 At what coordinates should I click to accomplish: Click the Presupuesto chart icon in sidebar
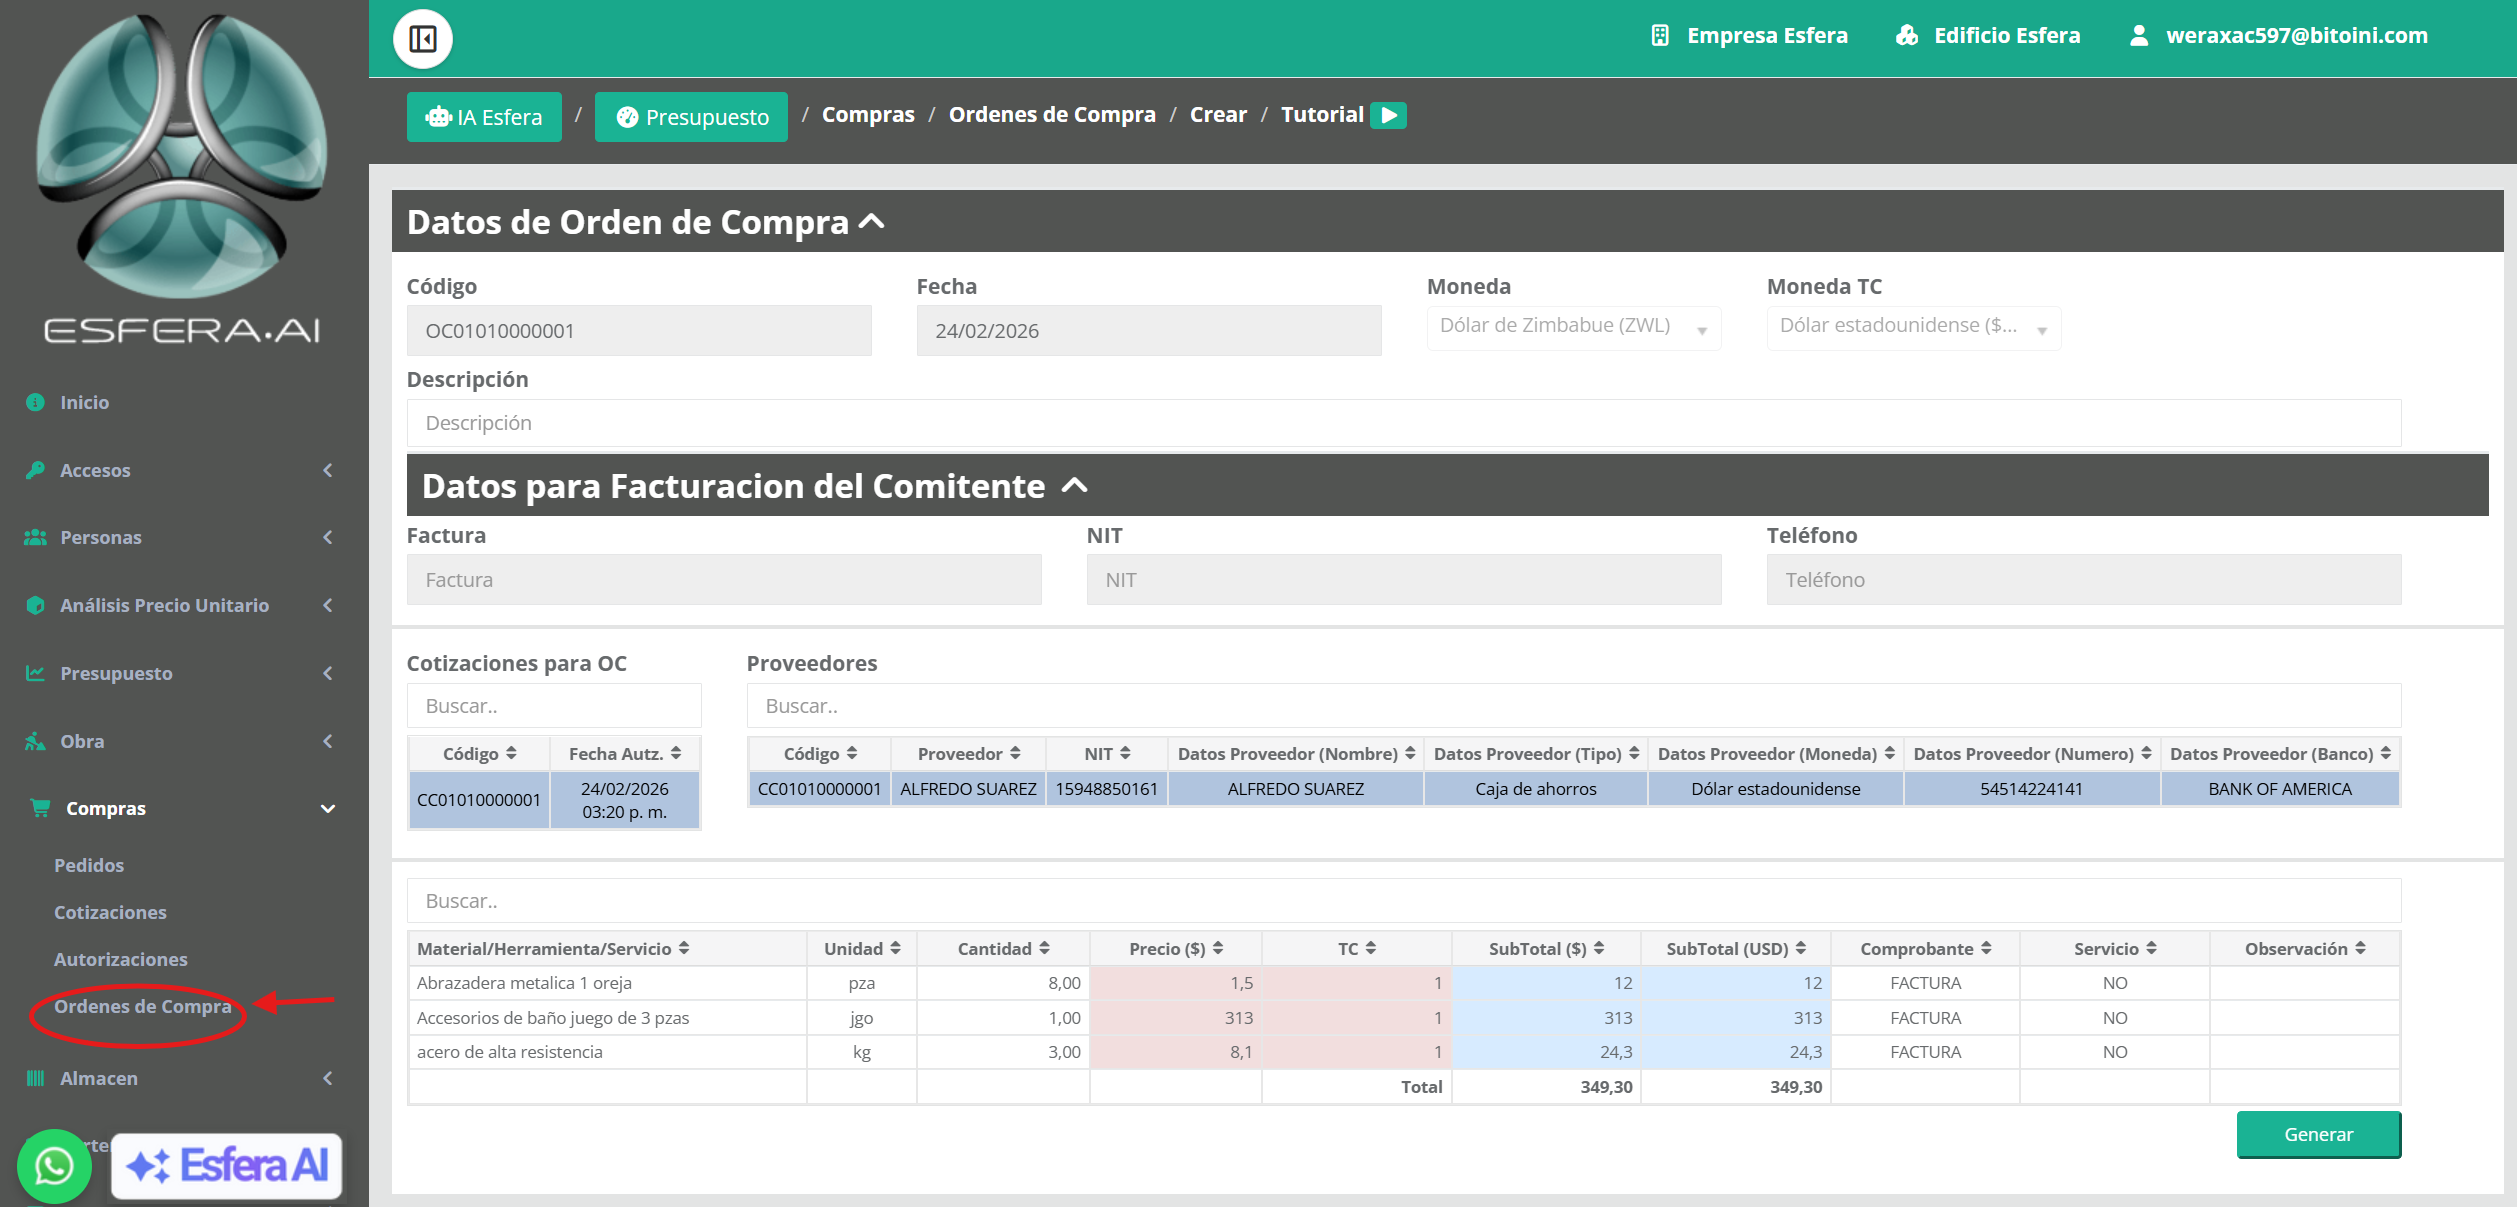pyautogui.click(x=36, y=673)
